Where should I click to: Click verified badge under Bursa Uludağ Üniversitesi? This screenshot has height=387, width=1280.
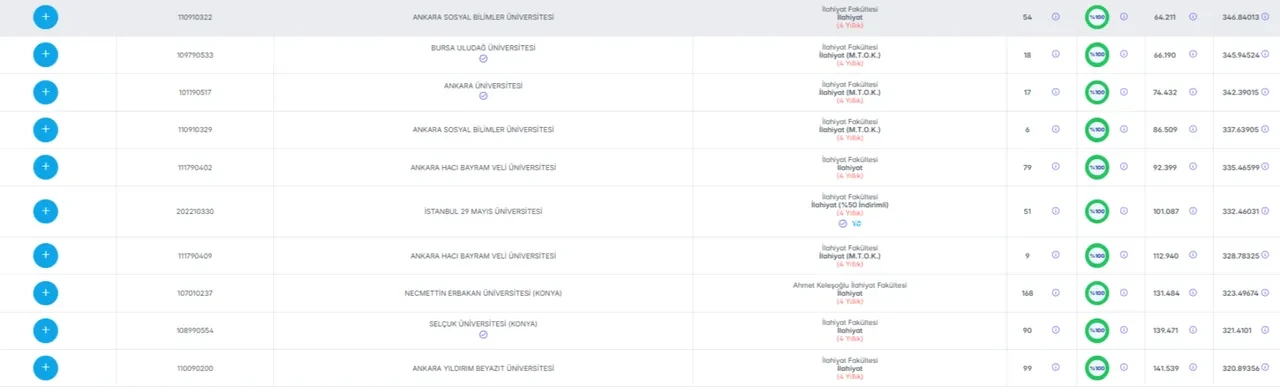point(483,59)
